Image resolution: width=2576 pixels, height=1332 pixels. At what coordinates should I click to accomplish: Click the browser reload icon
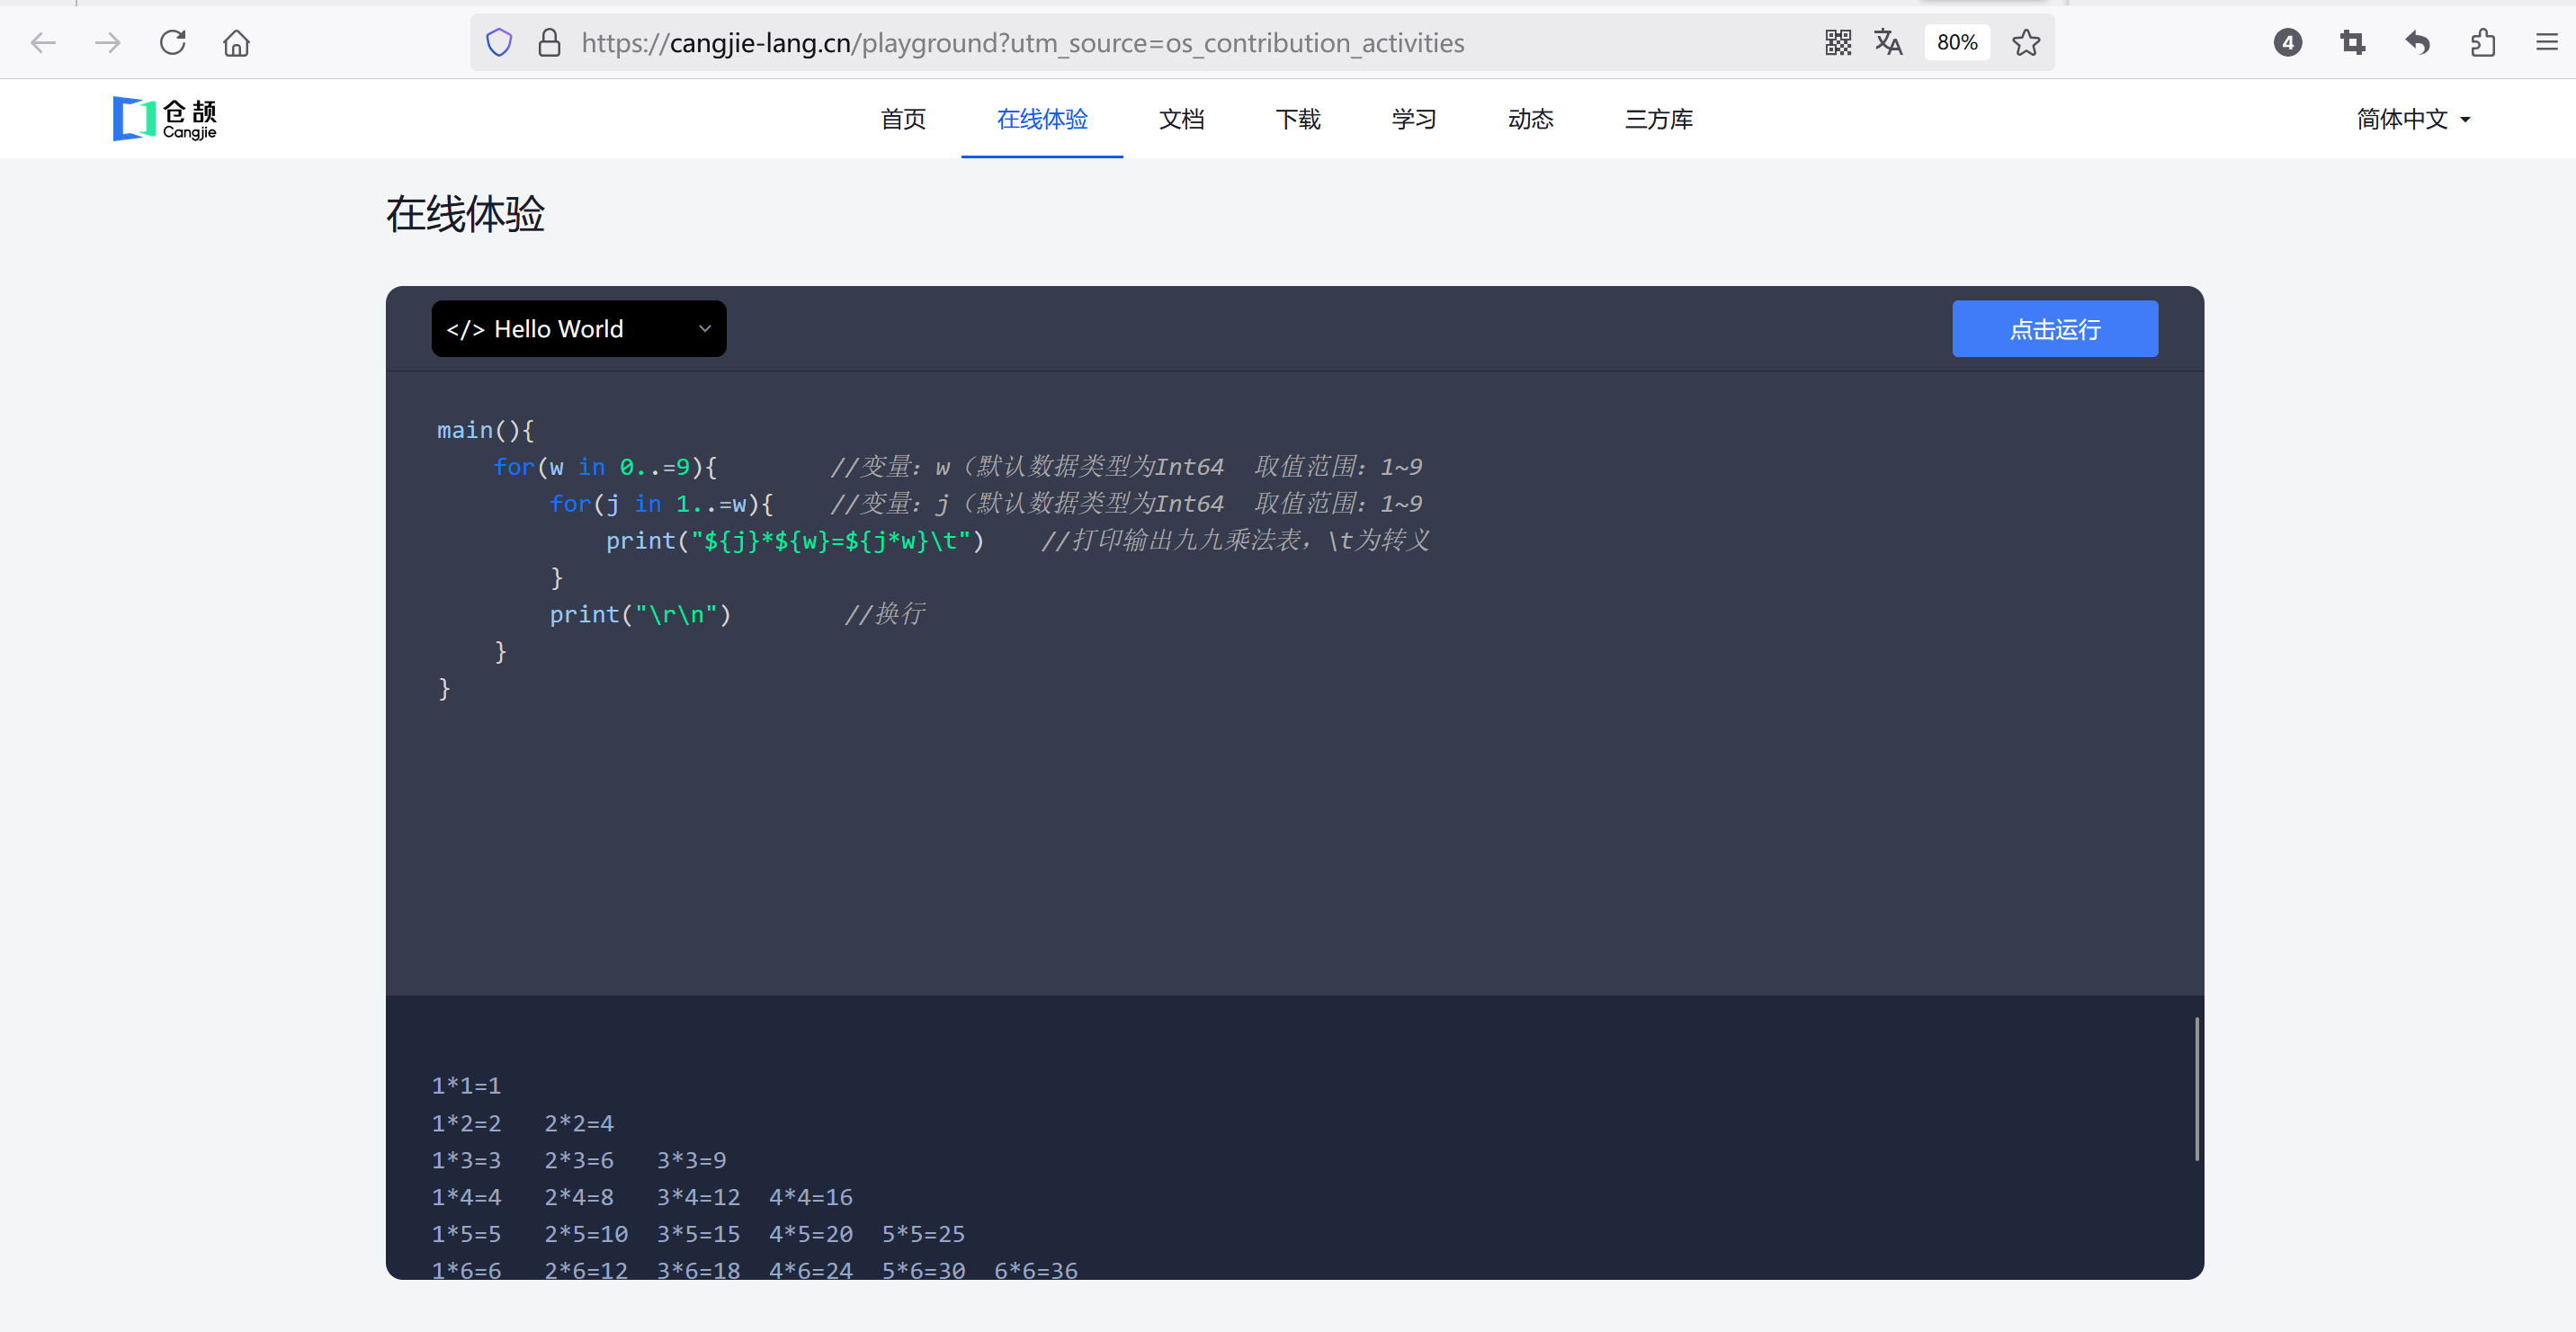(173, 43)
